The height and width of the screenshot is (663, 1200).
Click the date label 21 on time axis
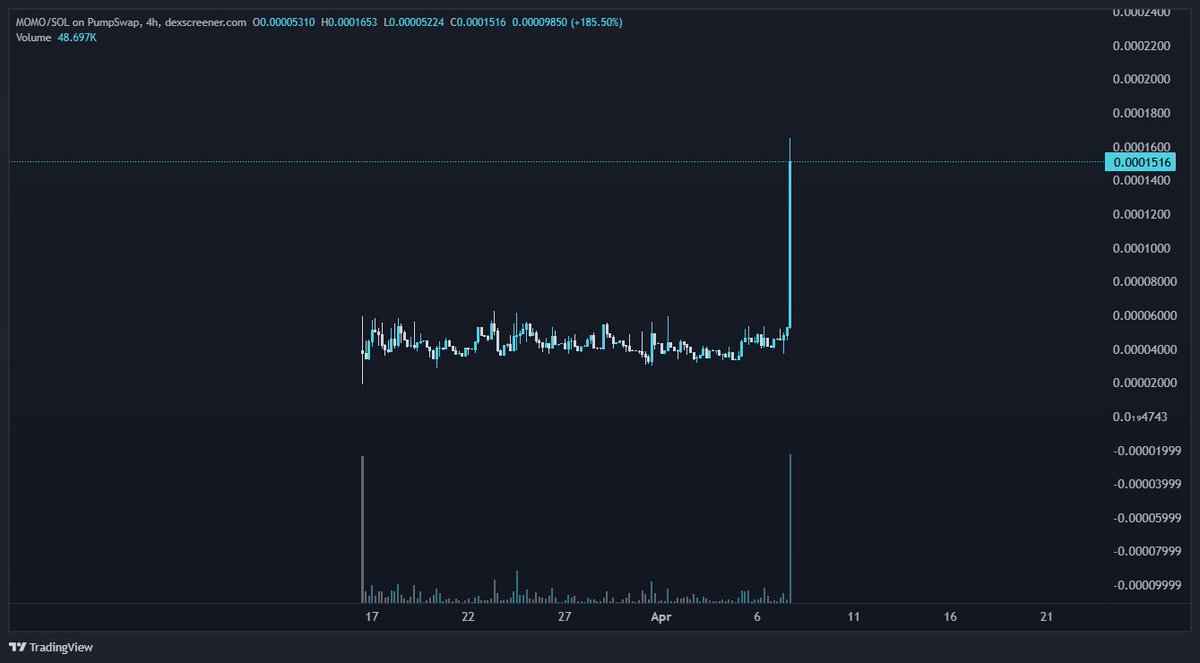(x=1047, y=617)
